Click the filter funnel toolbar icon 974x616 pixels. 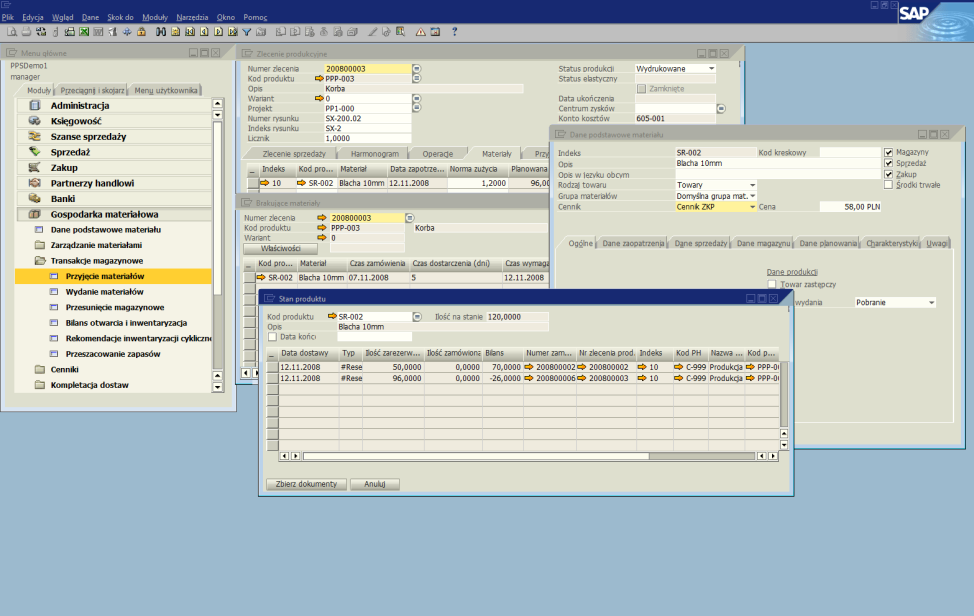click(x=247, y=32)
